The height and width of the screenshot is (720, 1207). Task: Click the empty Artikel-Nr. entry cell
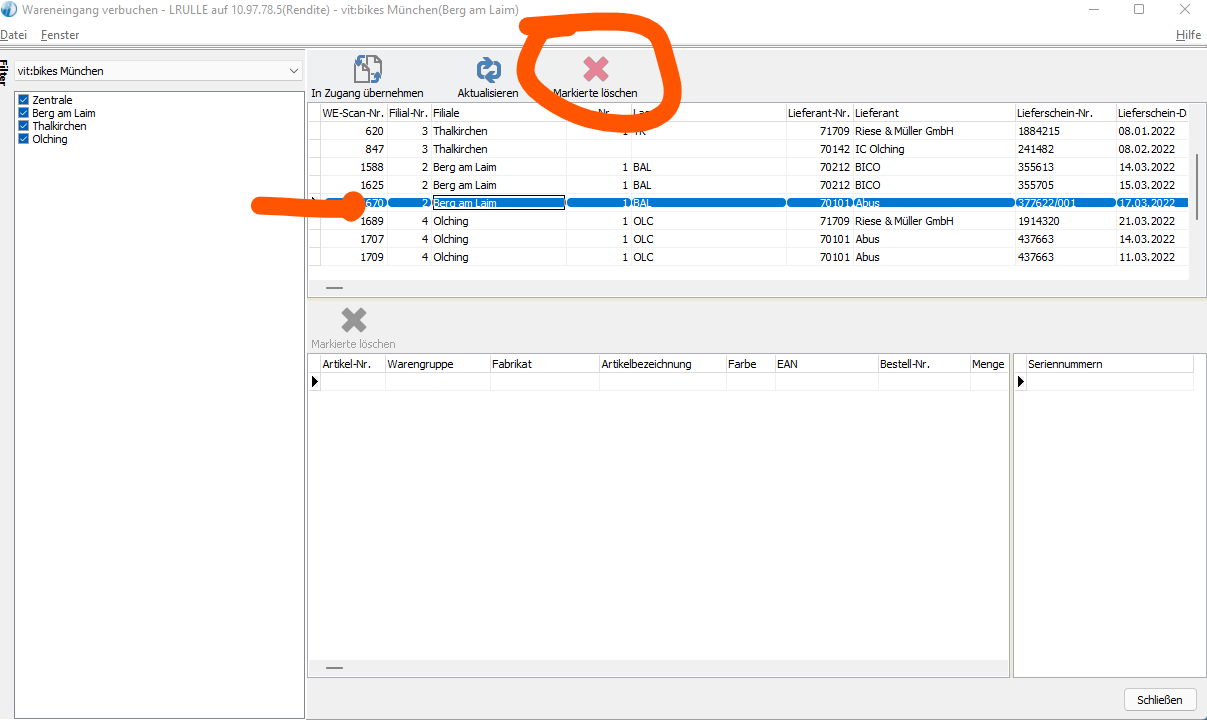[x=352, y=381]
